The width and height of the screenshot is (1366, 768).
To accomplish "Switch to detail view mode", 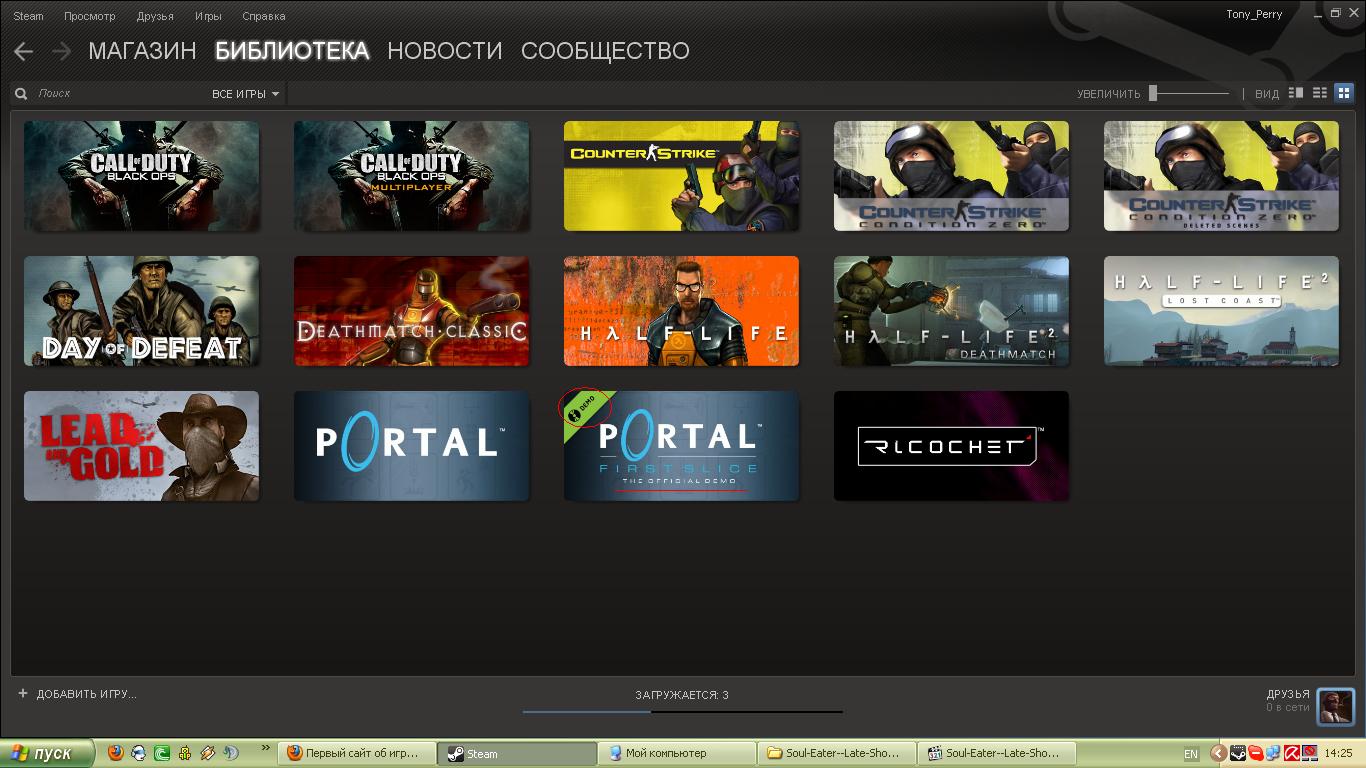I will (x=1296, y=93).
